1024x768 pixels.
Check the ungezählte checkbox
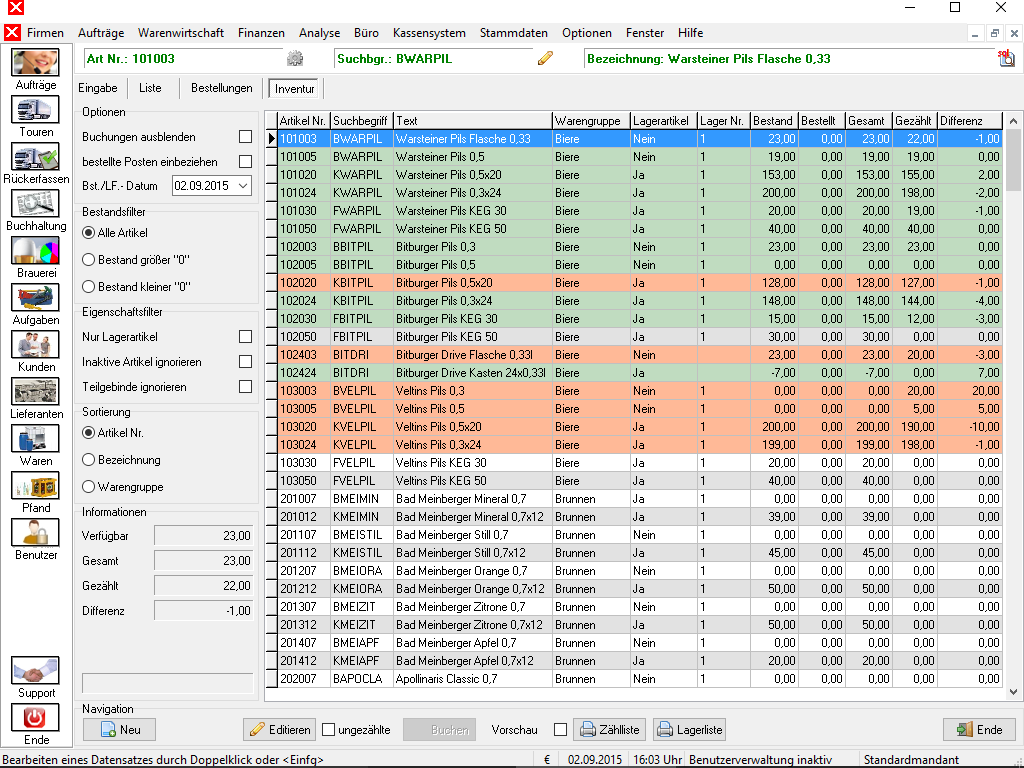click(x=328, y=729)
